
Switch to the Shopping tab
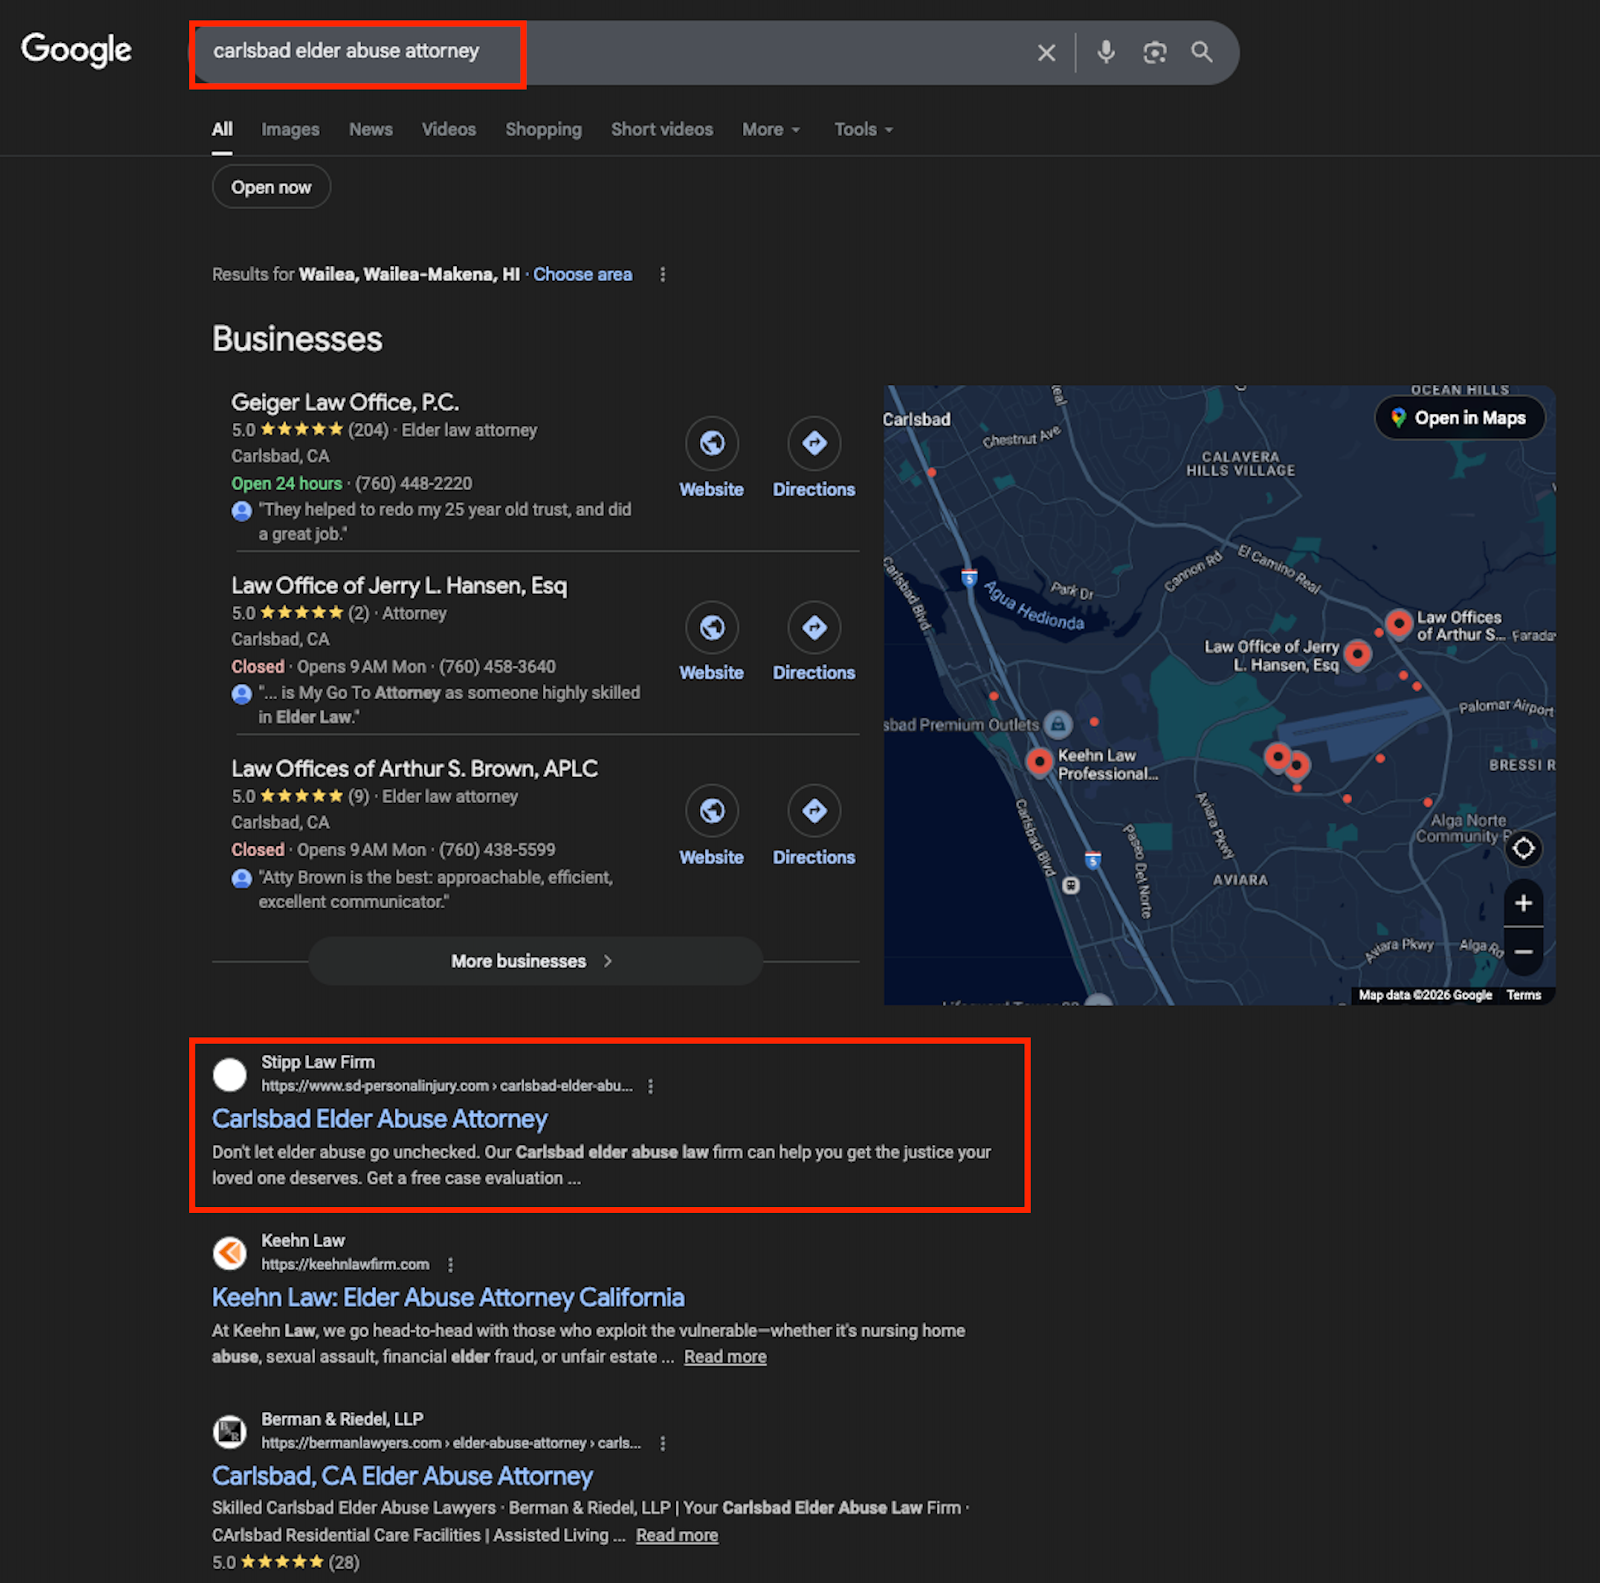pos(544,129)
